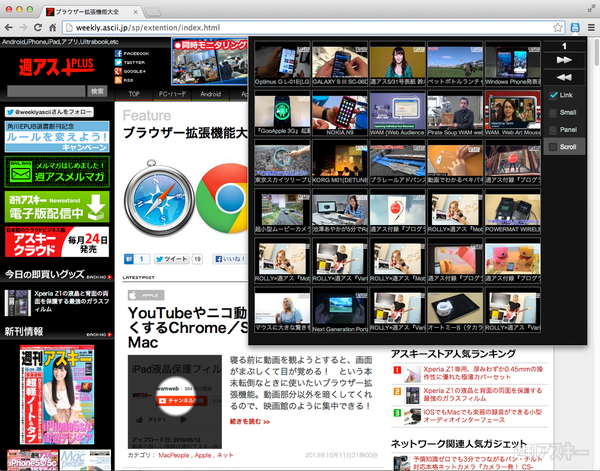Open the video extension icon in toolbar

click(x=575, y=28)
